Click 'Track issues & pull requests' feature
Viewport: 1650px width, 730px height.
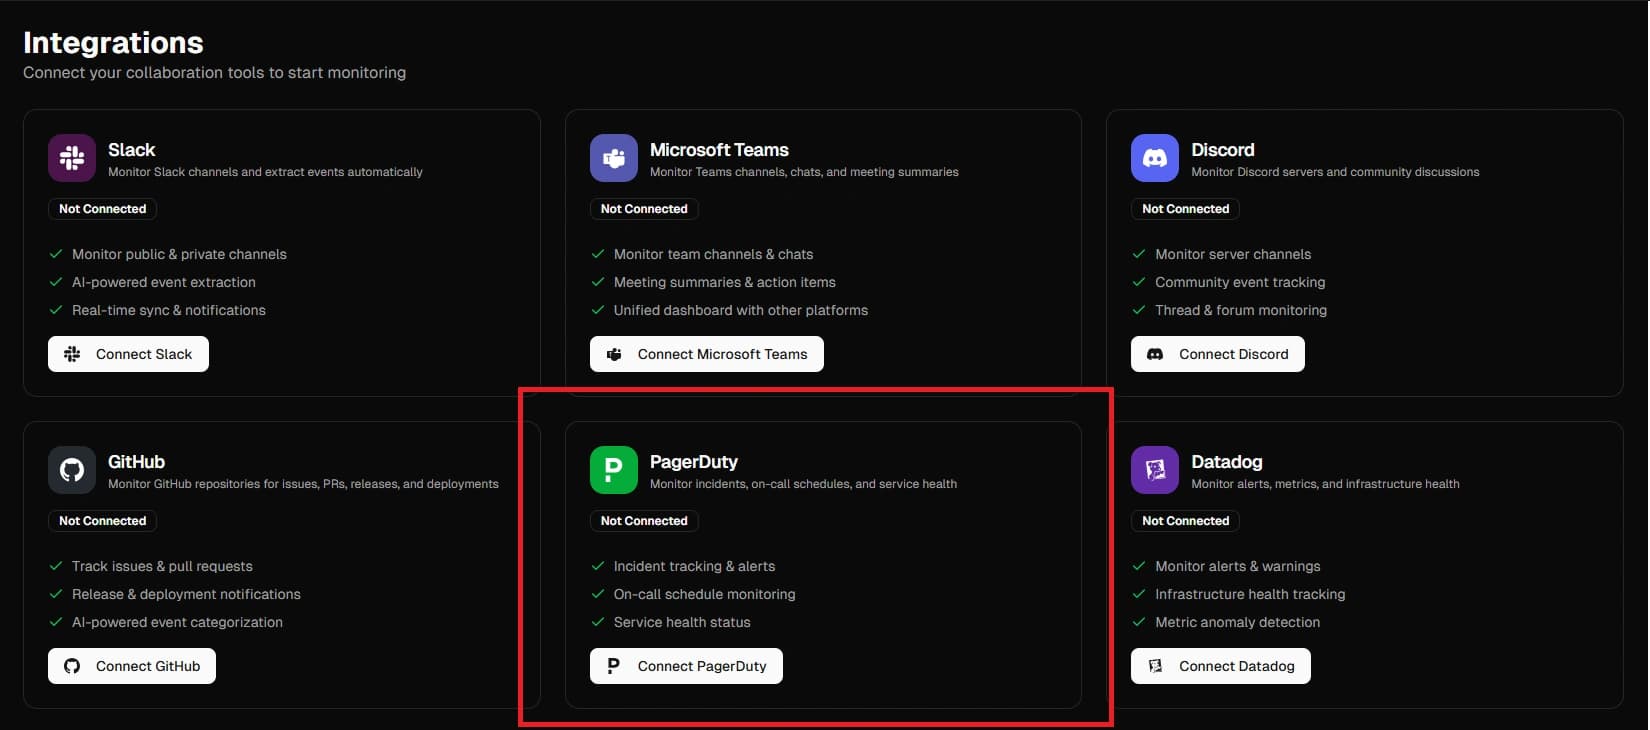(162, 566)
